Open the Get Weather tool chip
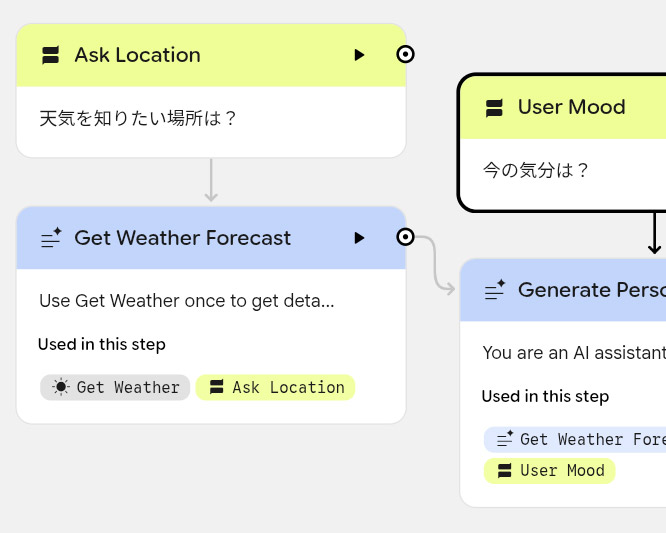The height and width of the screenshot is (533, 666). pos(115,387)
